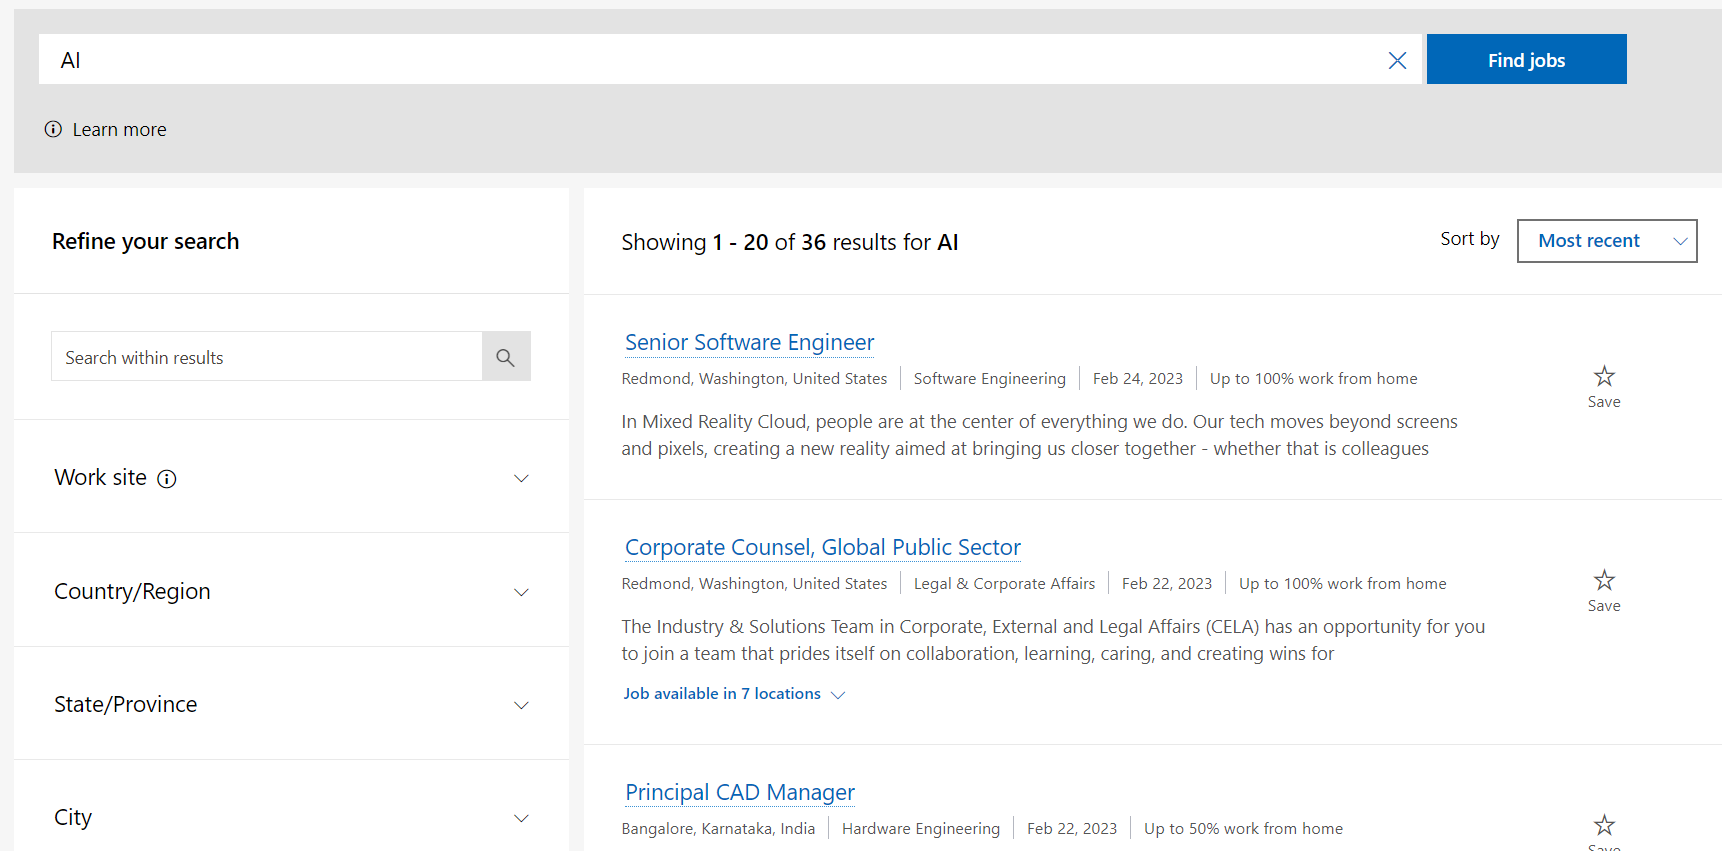Click the magnifier search within results icon

coord(506,357)
